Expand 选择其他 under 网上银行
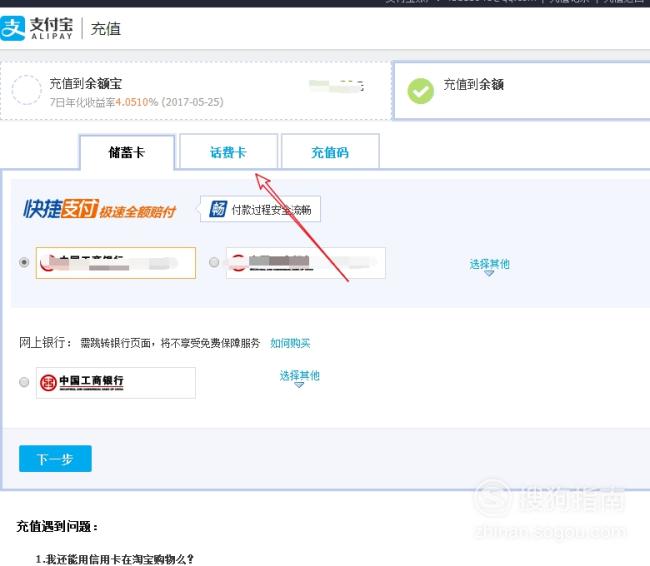650x566 pixels. (x=299, y=377)
